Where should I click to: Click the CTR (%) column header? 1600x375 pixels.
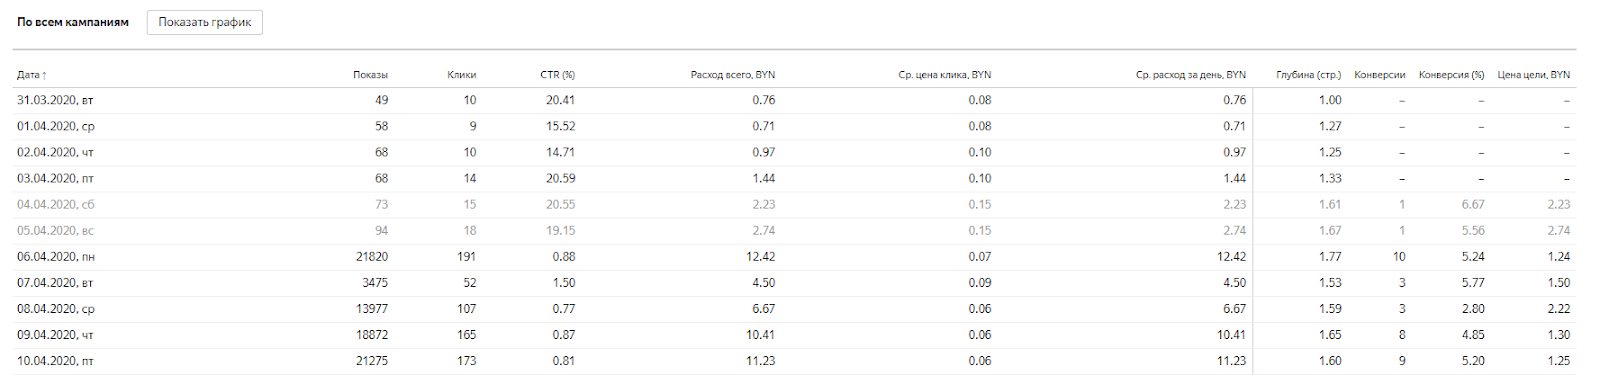[x=558, y=75]
